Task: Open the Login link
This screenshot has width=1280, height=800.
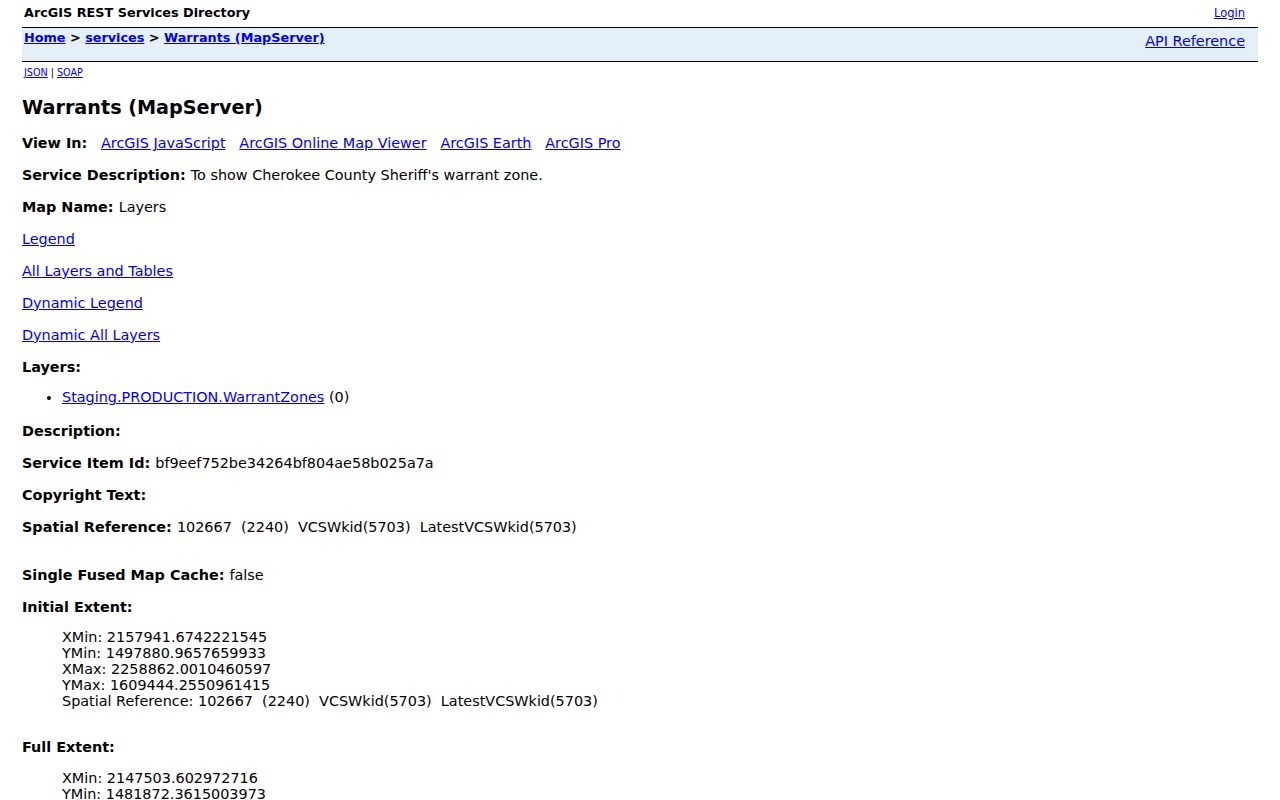Action: (1229, 13)
